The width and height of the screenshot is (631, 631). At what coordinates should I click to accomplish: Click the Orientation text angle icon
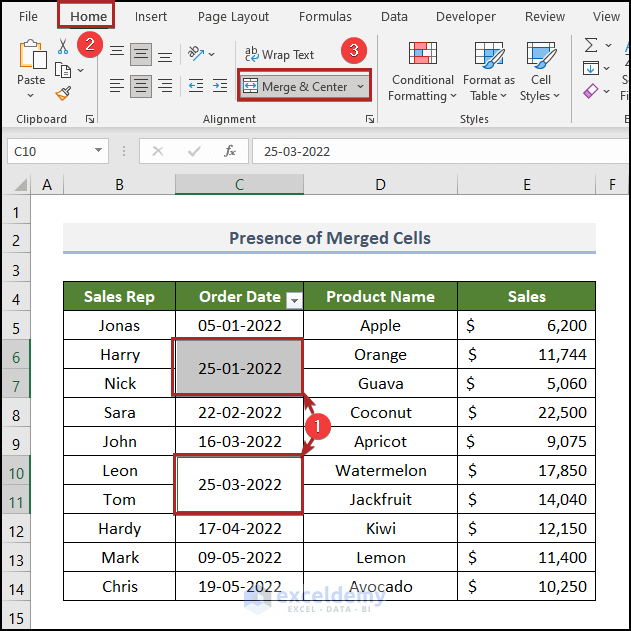coord(198,54)
